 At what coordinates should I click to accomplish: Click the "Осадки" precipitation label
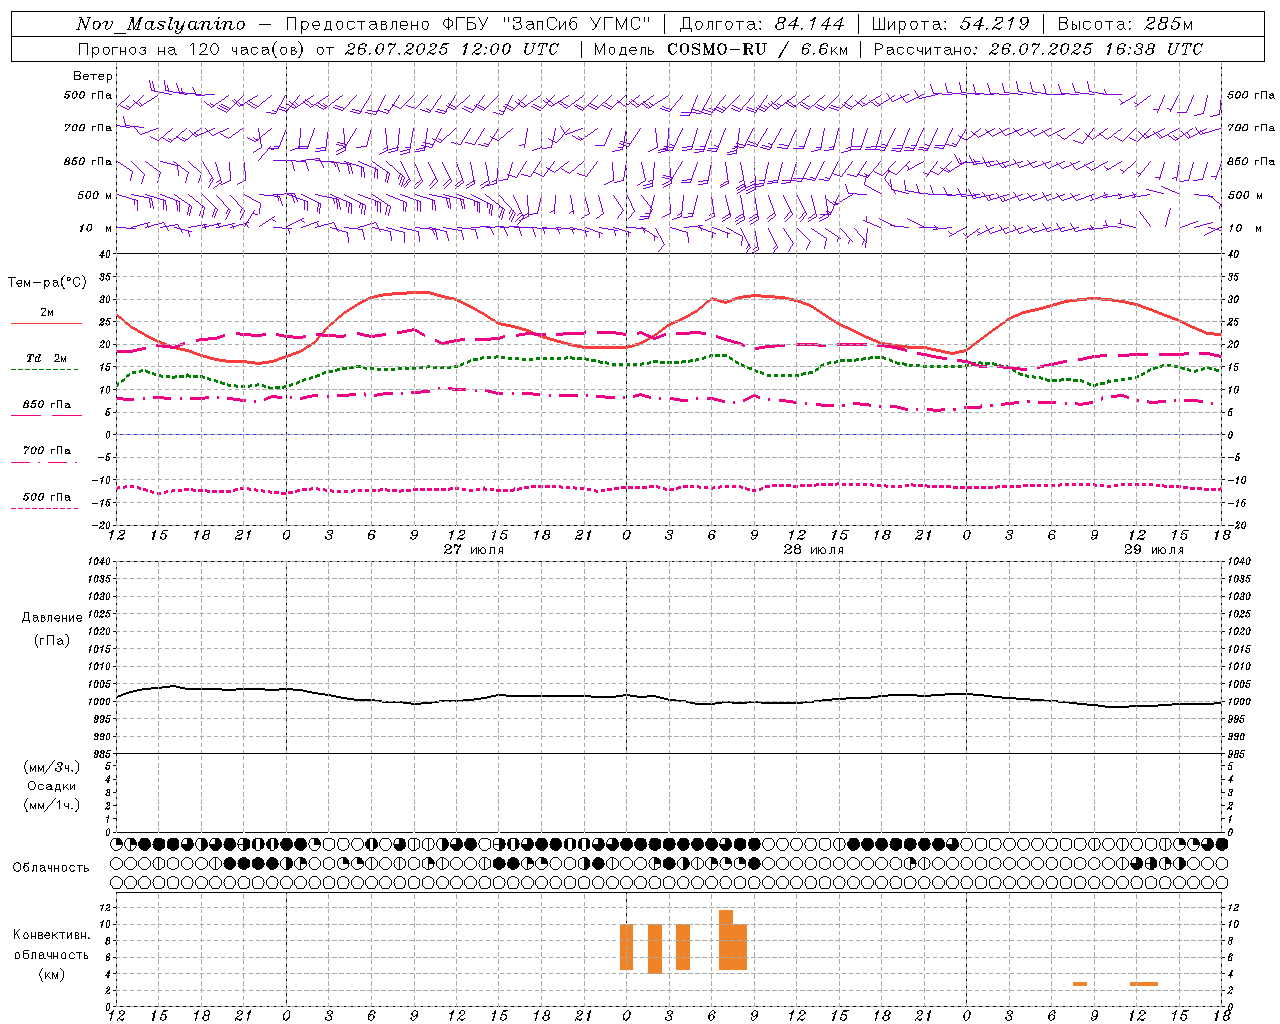point(52,786)
